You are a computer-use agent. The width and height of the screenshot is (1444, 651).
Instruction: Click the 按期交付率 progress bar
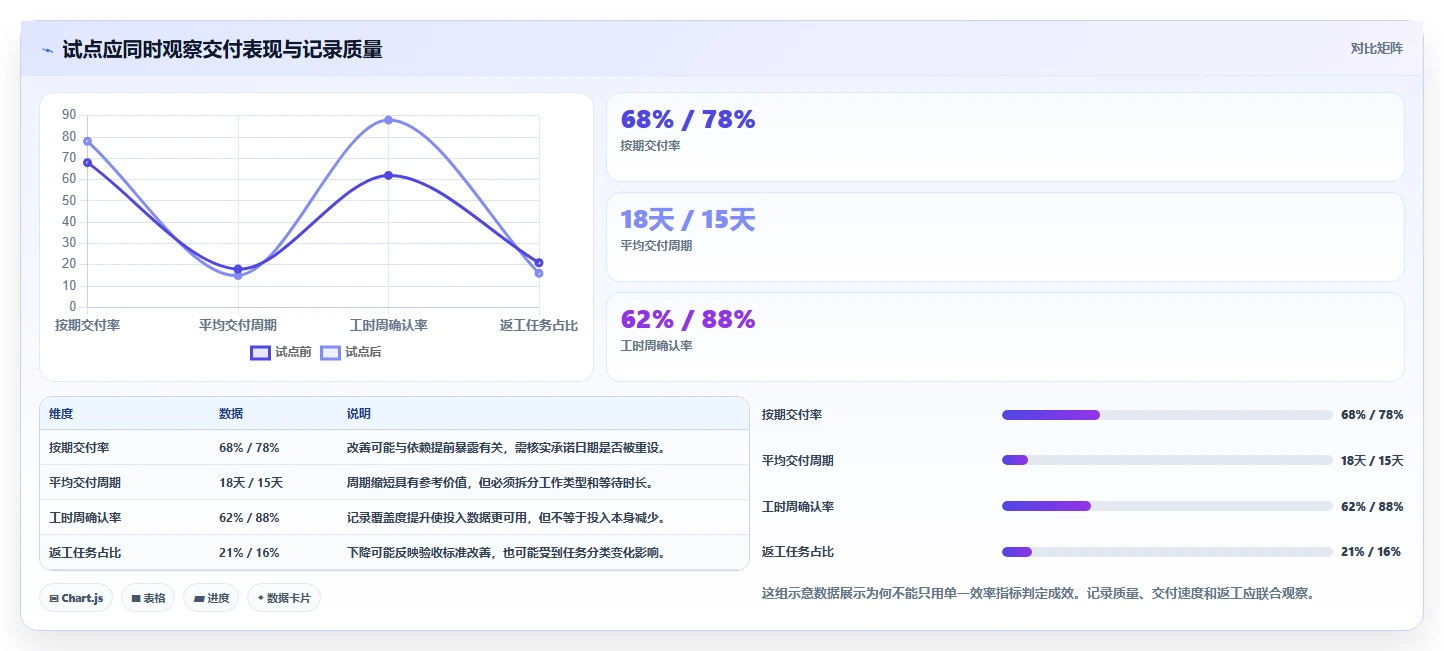pos(1167,415)
